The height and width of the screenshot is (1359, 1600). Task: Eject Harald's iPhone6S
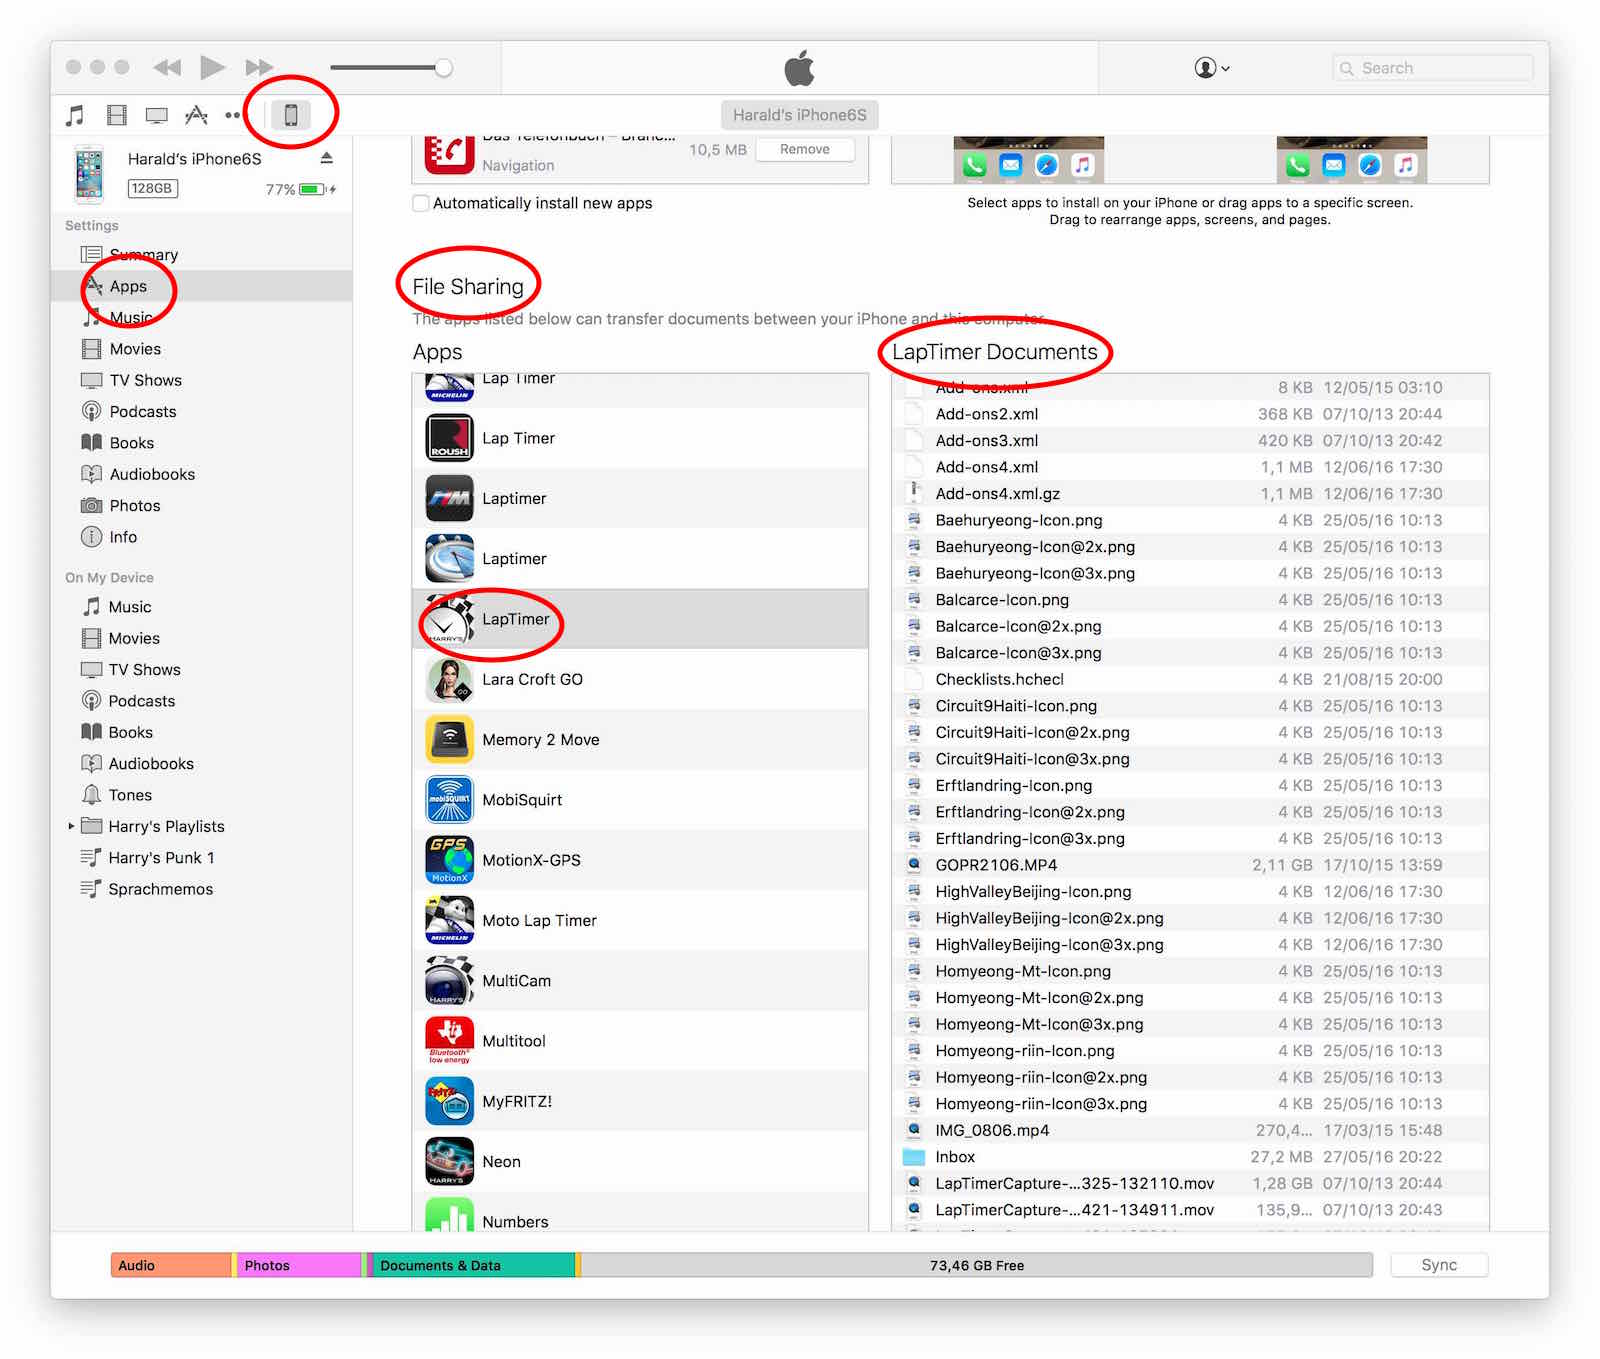(x=326, y=158)
